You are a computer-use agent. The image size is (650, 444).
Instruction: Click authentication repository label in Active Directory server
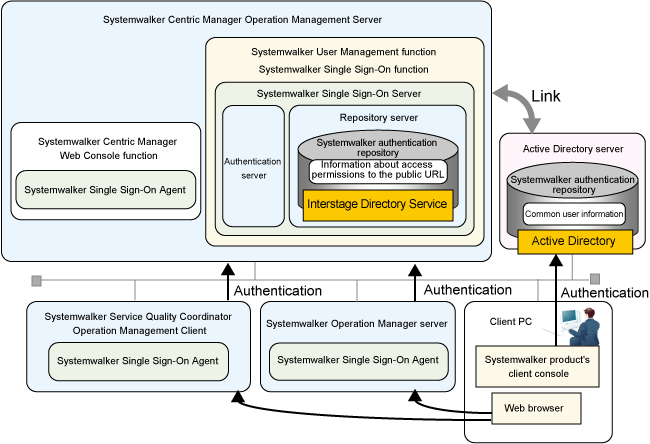[x=572, y=185]
